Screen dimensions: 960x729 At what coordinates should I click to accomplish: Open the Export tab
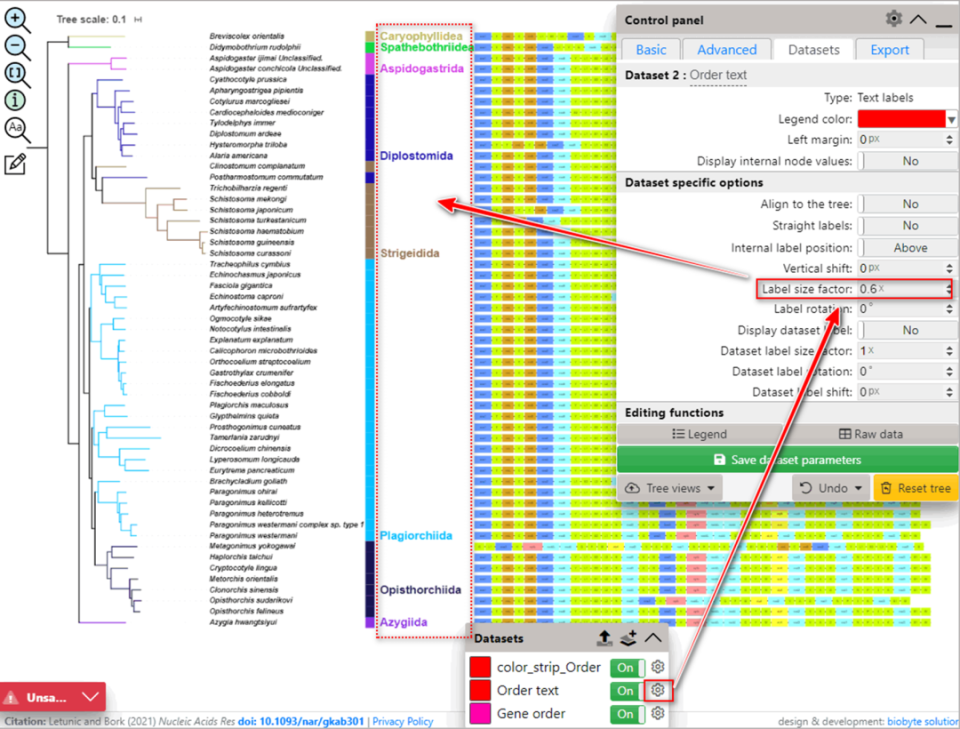(889, 49)
